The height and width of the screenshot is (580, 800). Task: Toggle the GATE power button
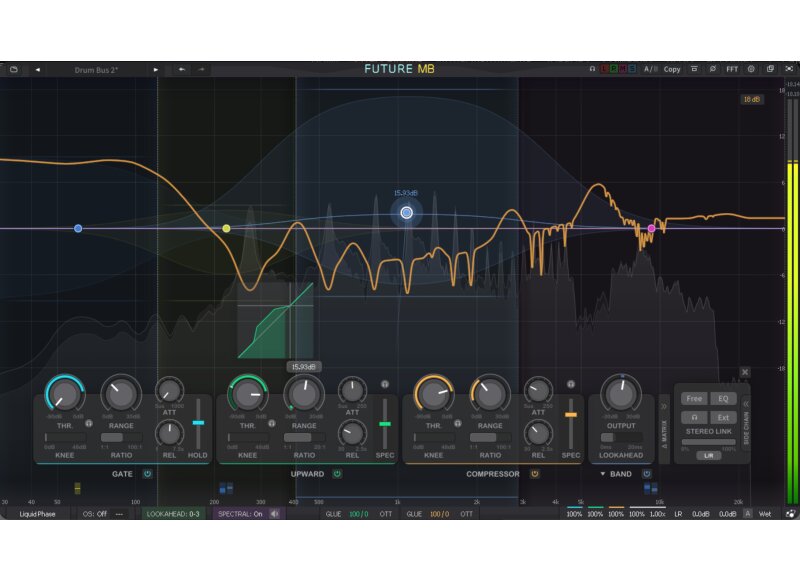[x=147, y=474]
